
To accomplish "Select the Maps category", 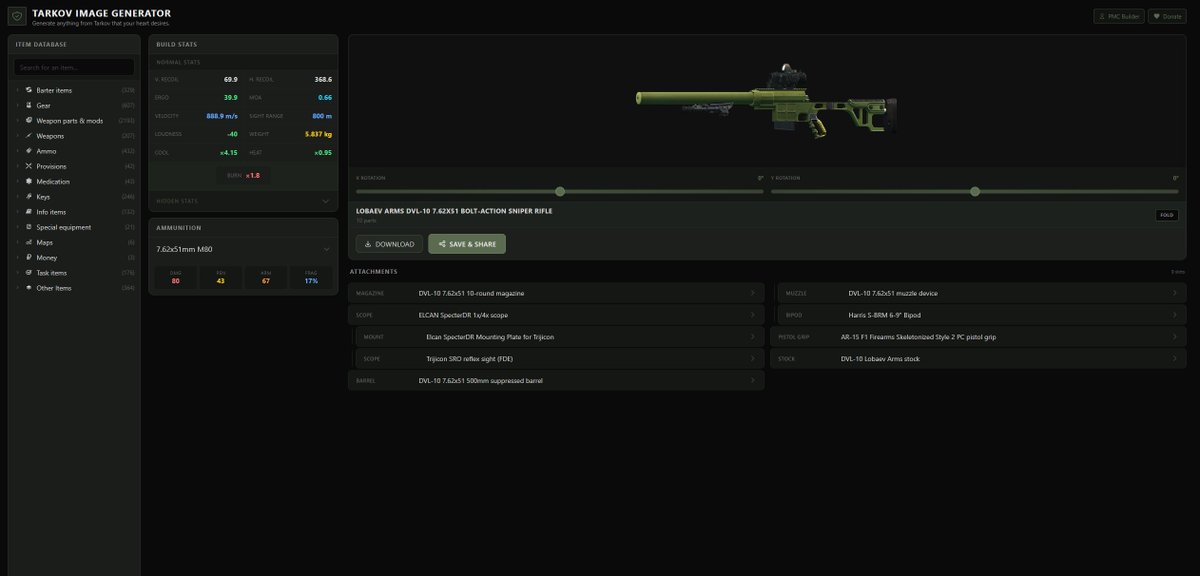I will point(75,242).
